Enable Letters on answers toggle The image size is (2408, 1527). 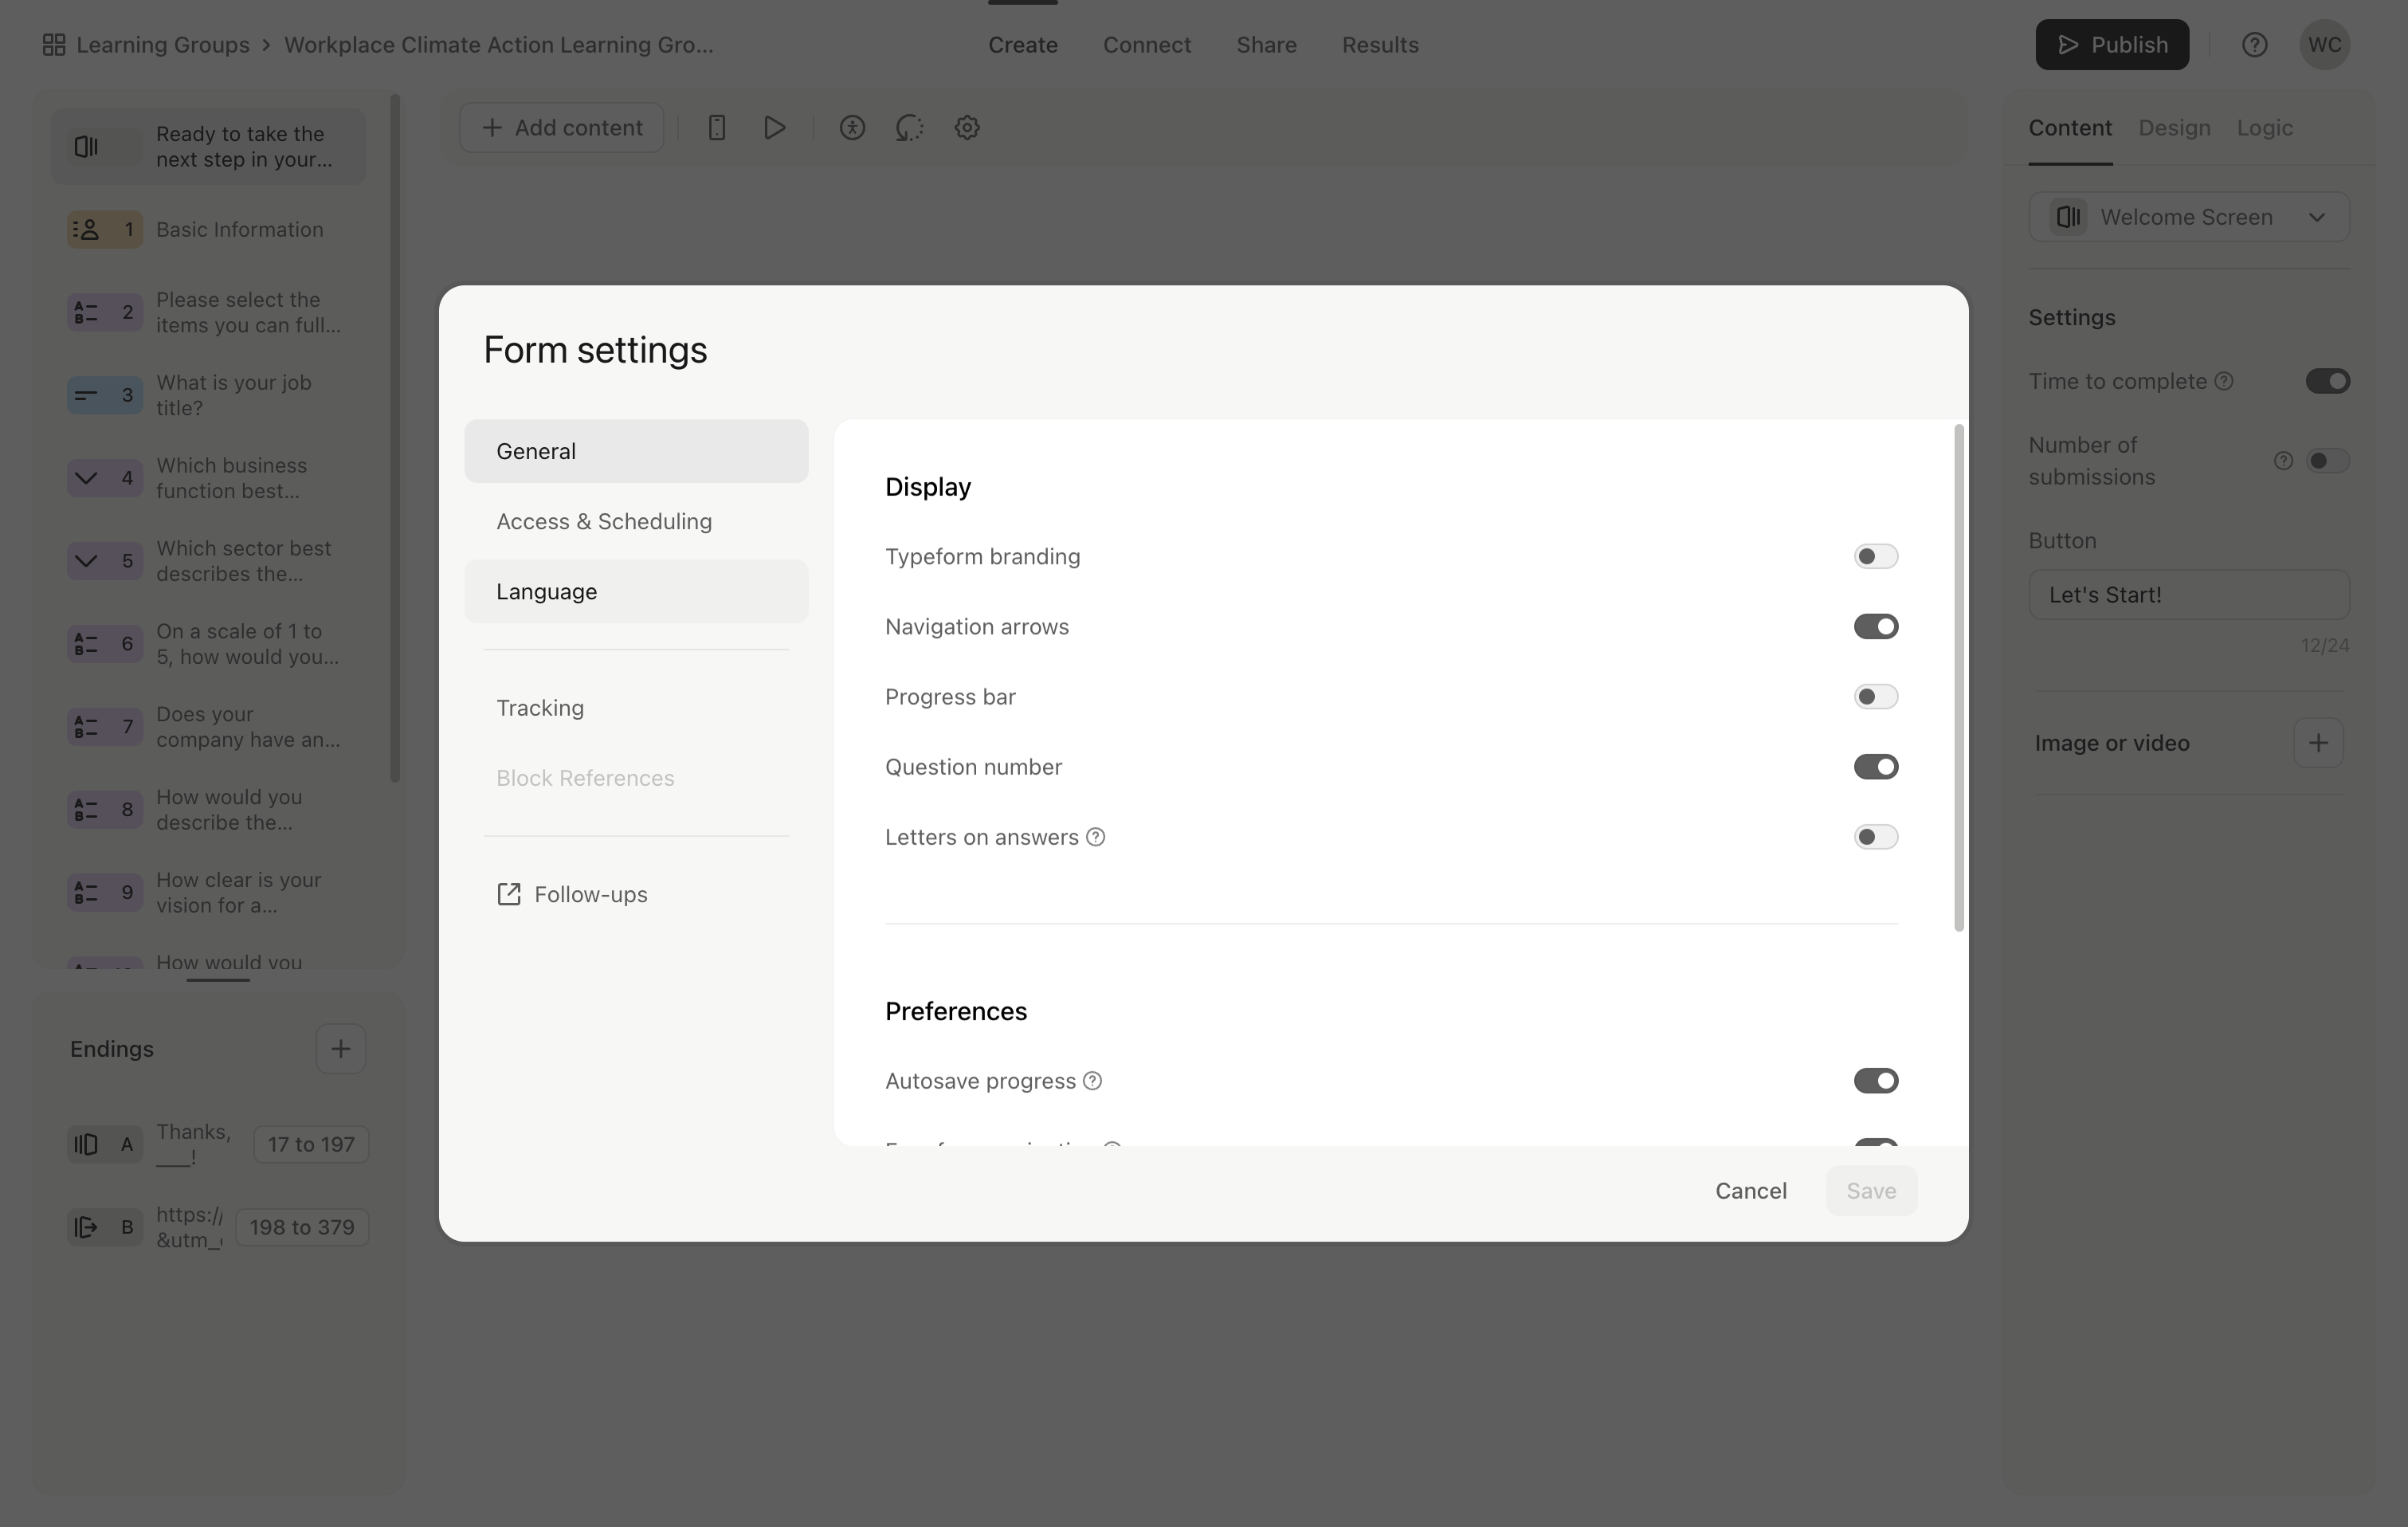tap(1875, 837)
